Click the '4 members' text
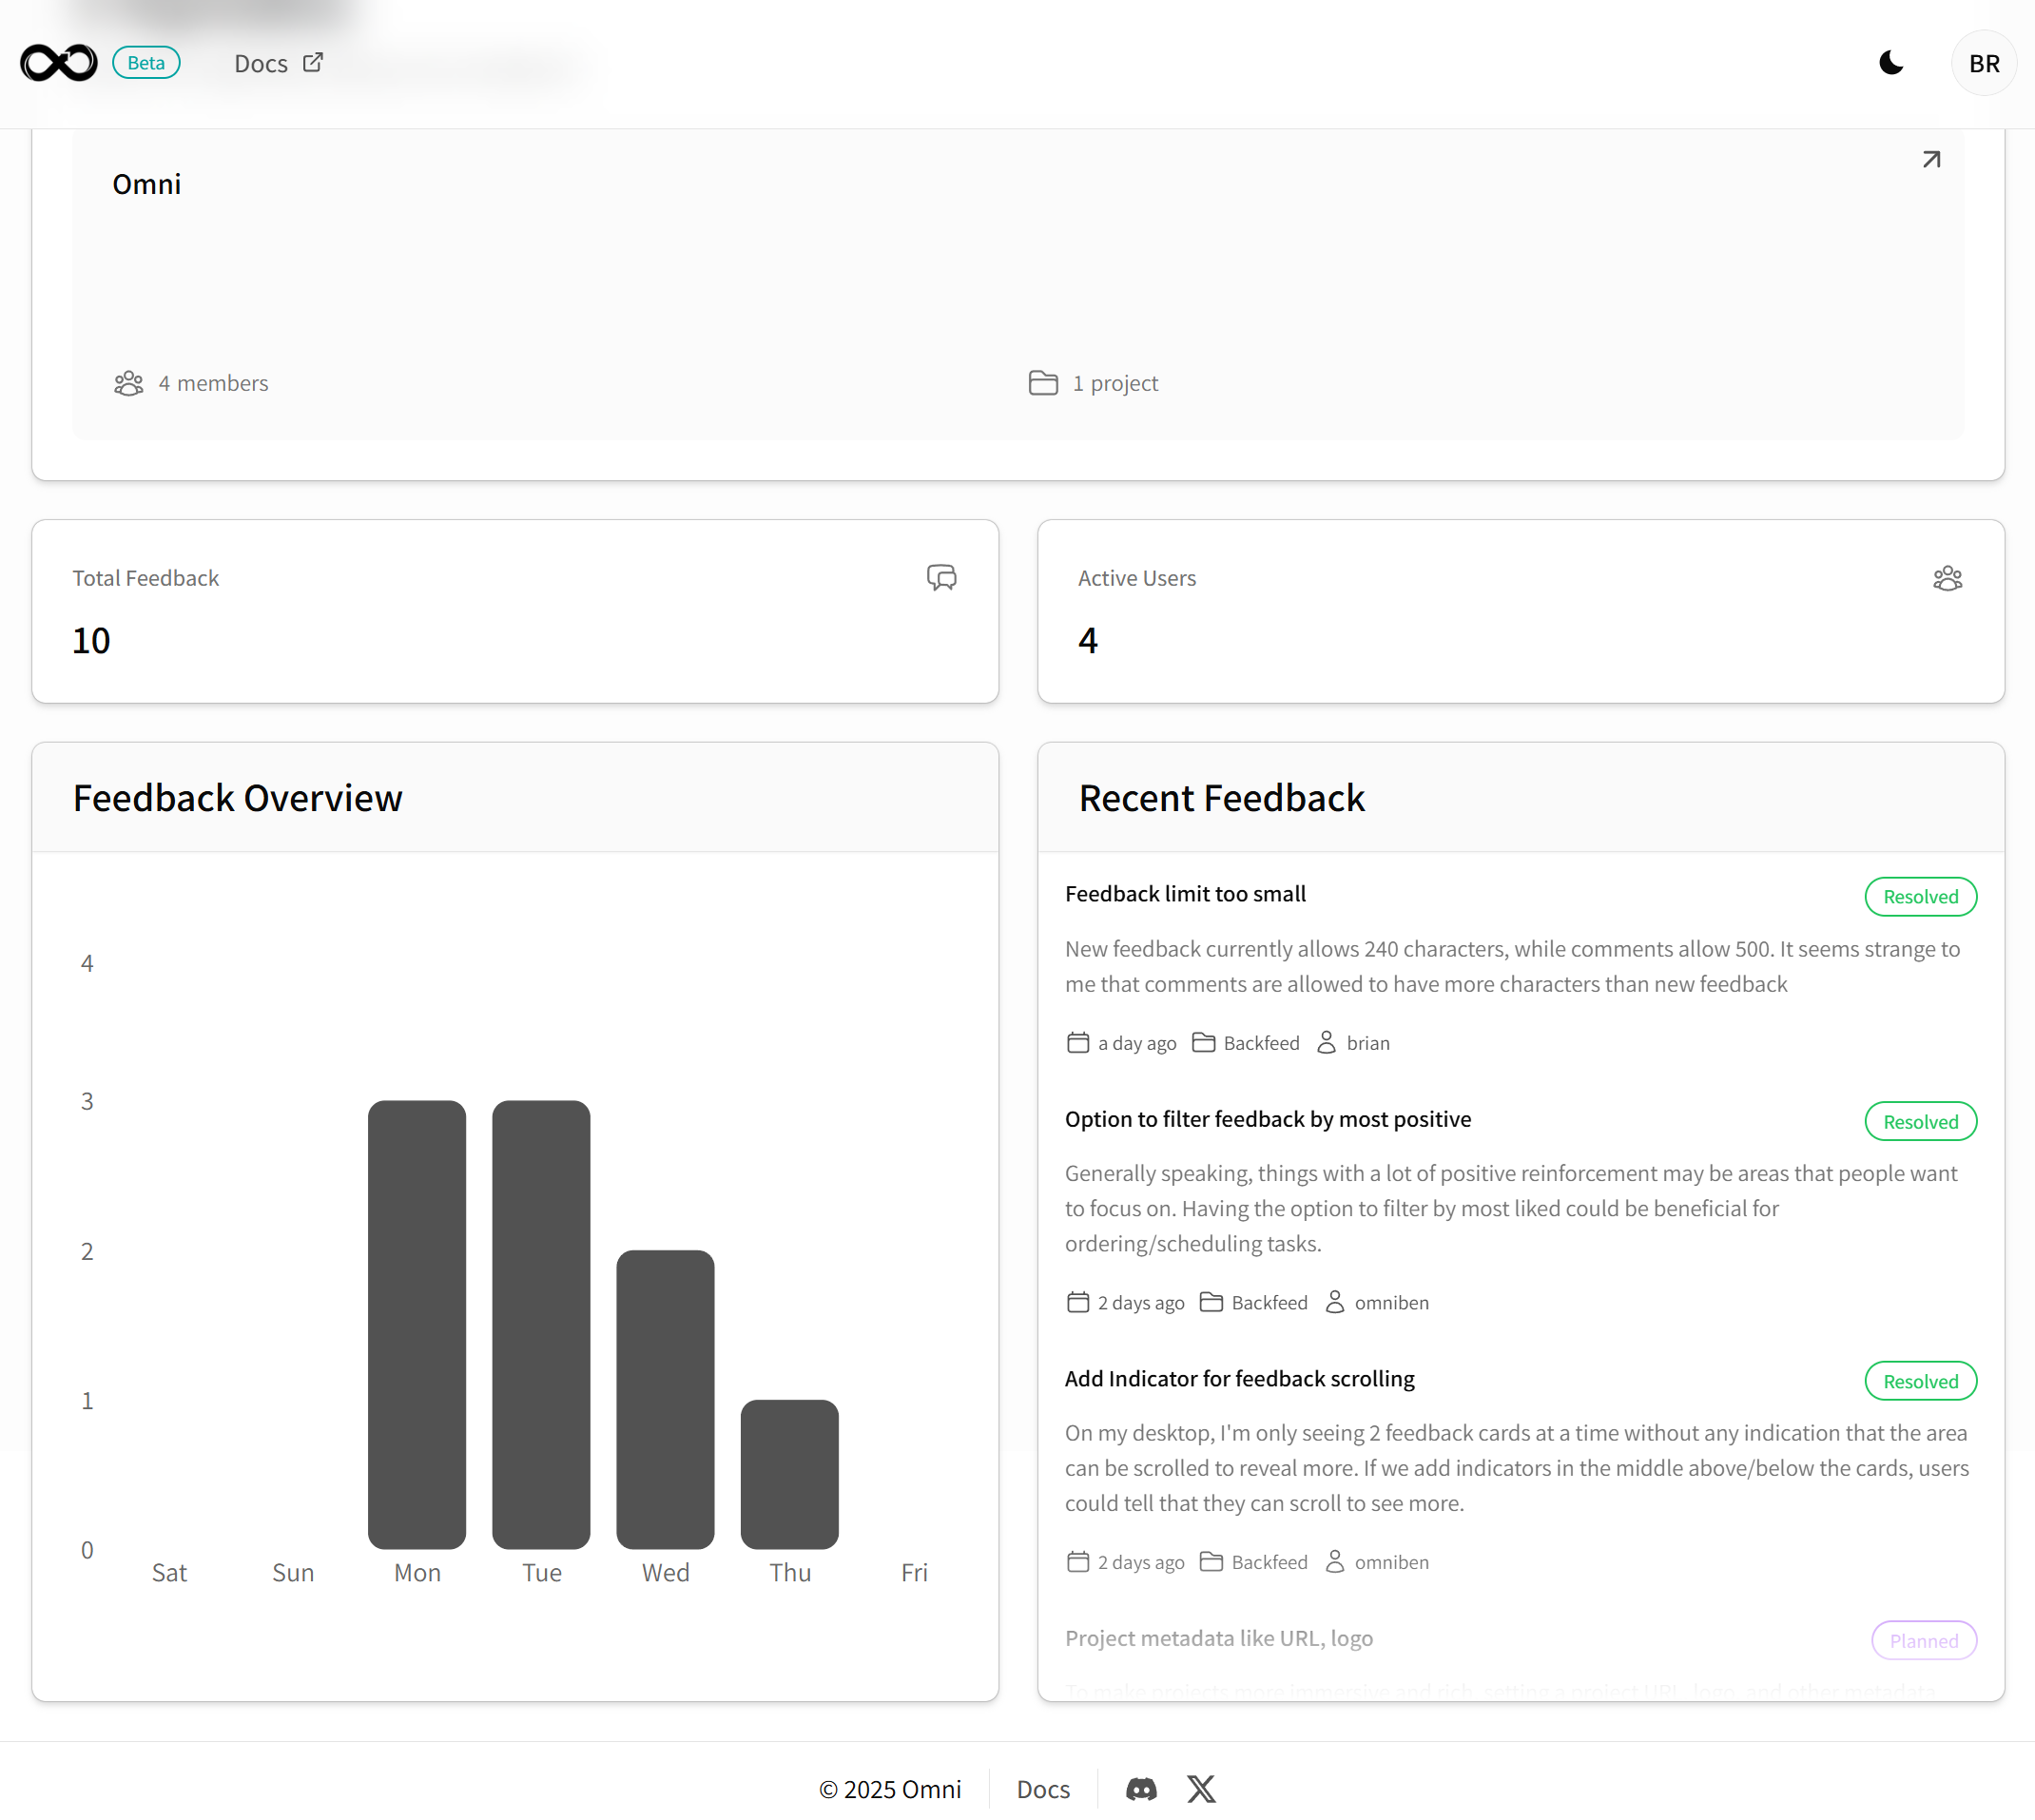Image resolution: width=2035 pixels, height=1820 pixels. tap(213, 384)
